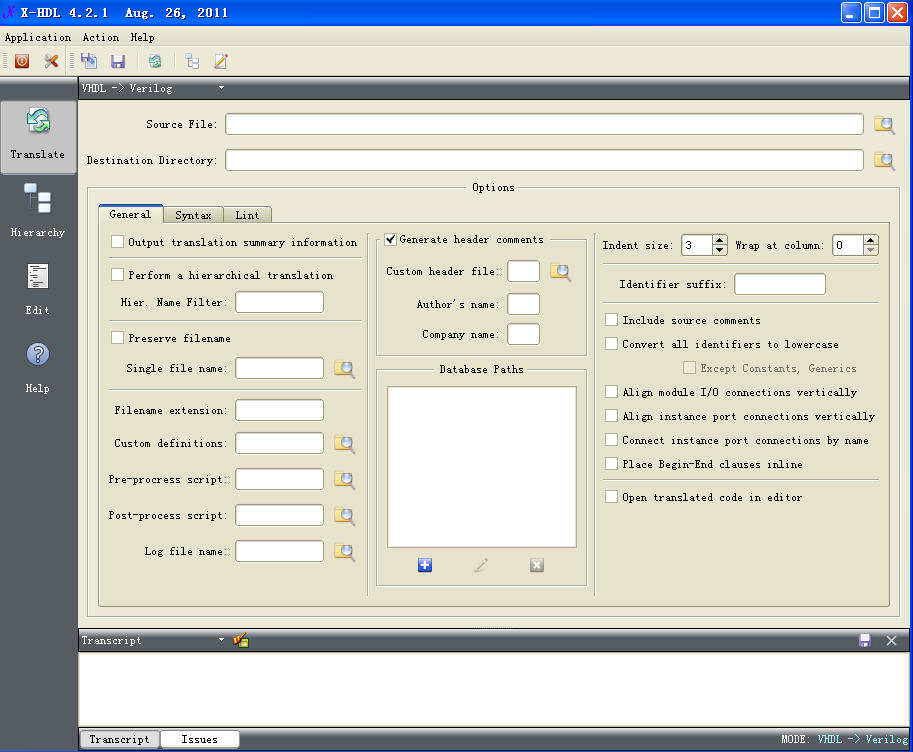913x752 pixels.
Task: Click the Issues tab at the bottom
Action: tap(199, 739)
